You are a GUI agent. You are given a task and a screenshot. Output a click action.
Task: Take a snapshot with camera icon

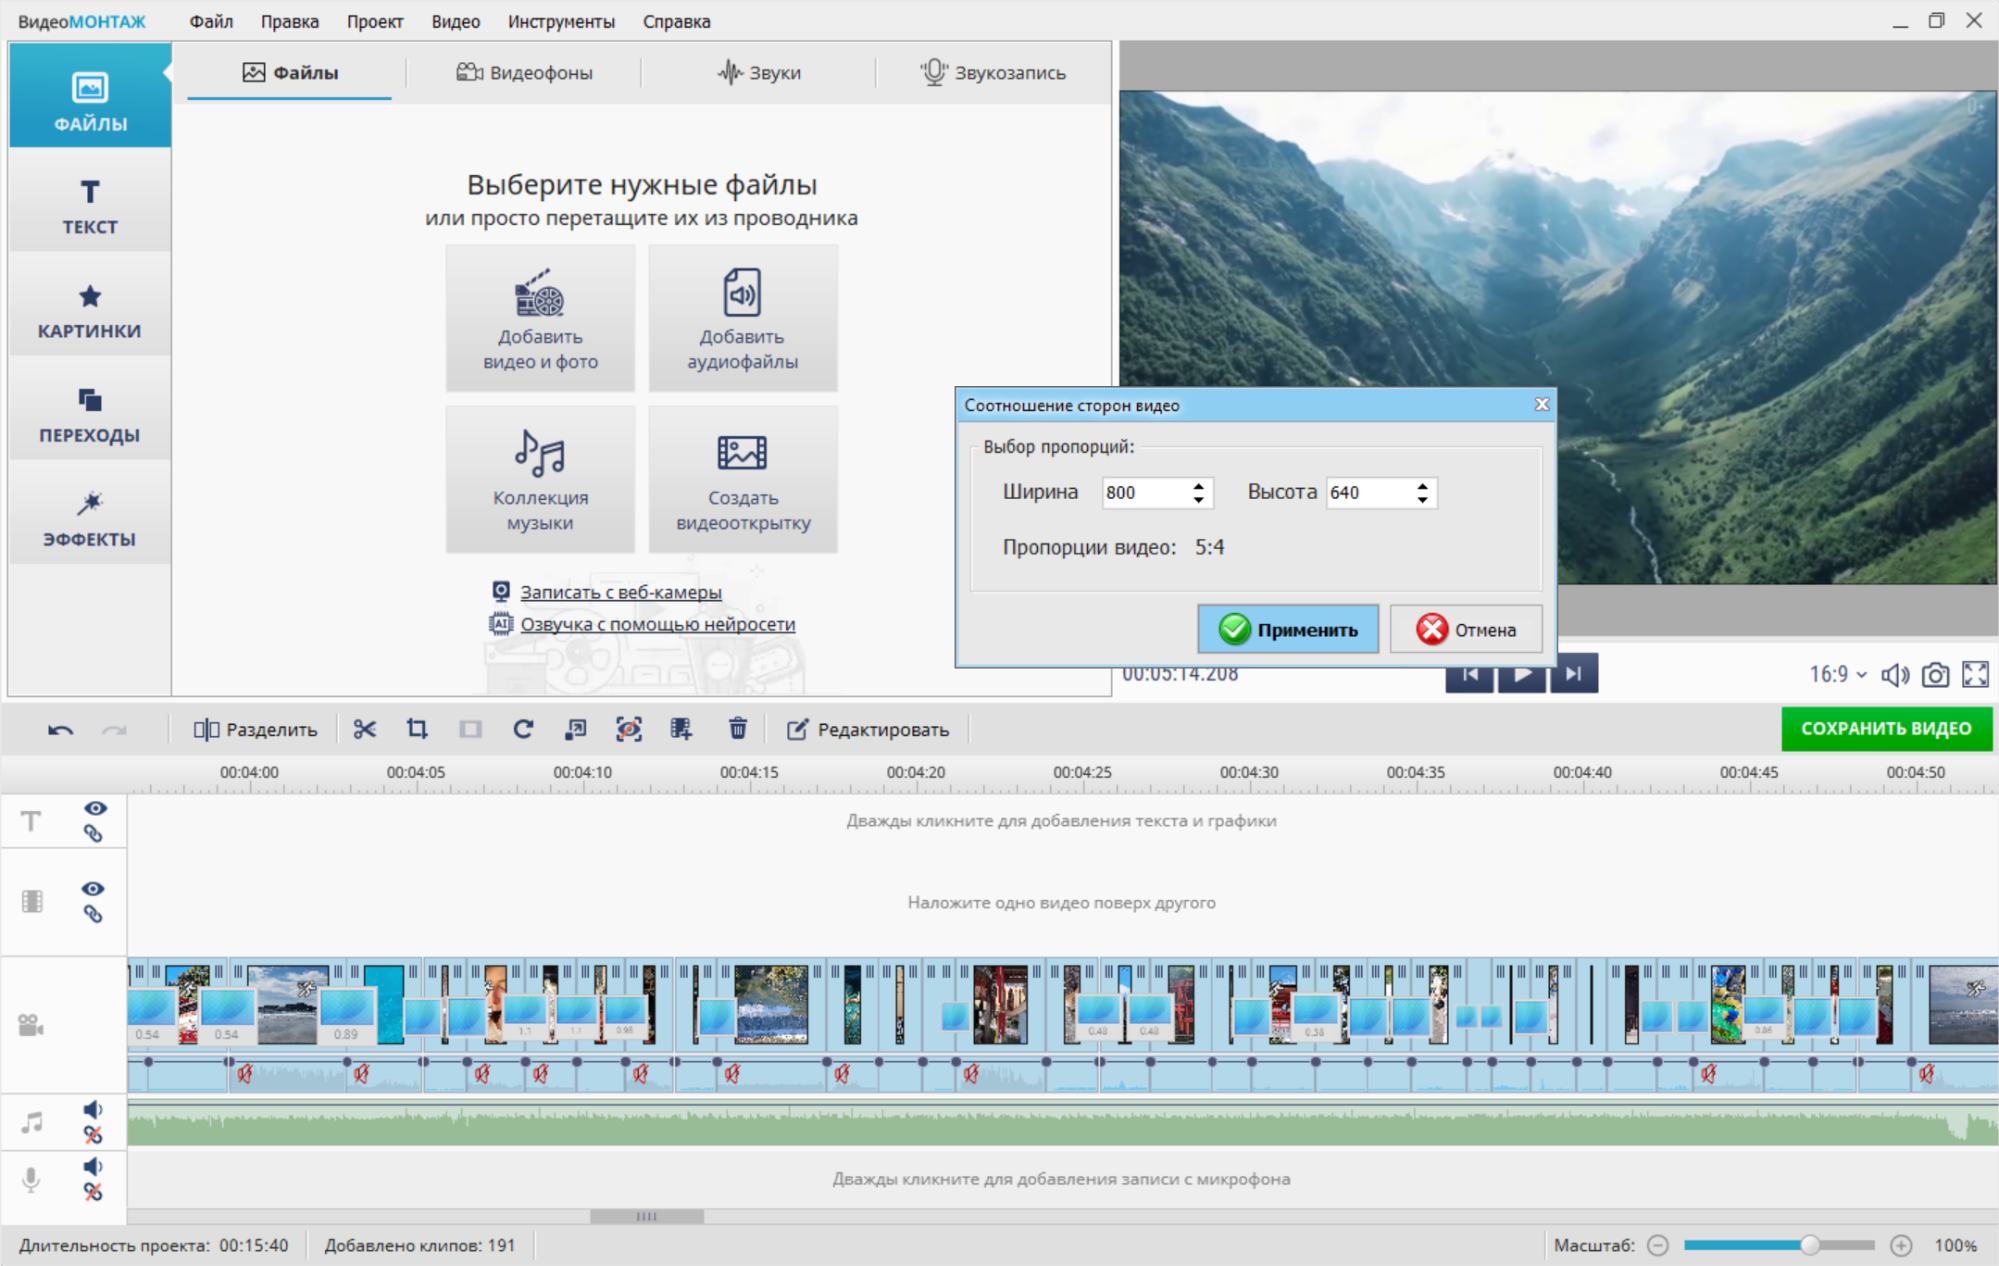pos(1935,675)
